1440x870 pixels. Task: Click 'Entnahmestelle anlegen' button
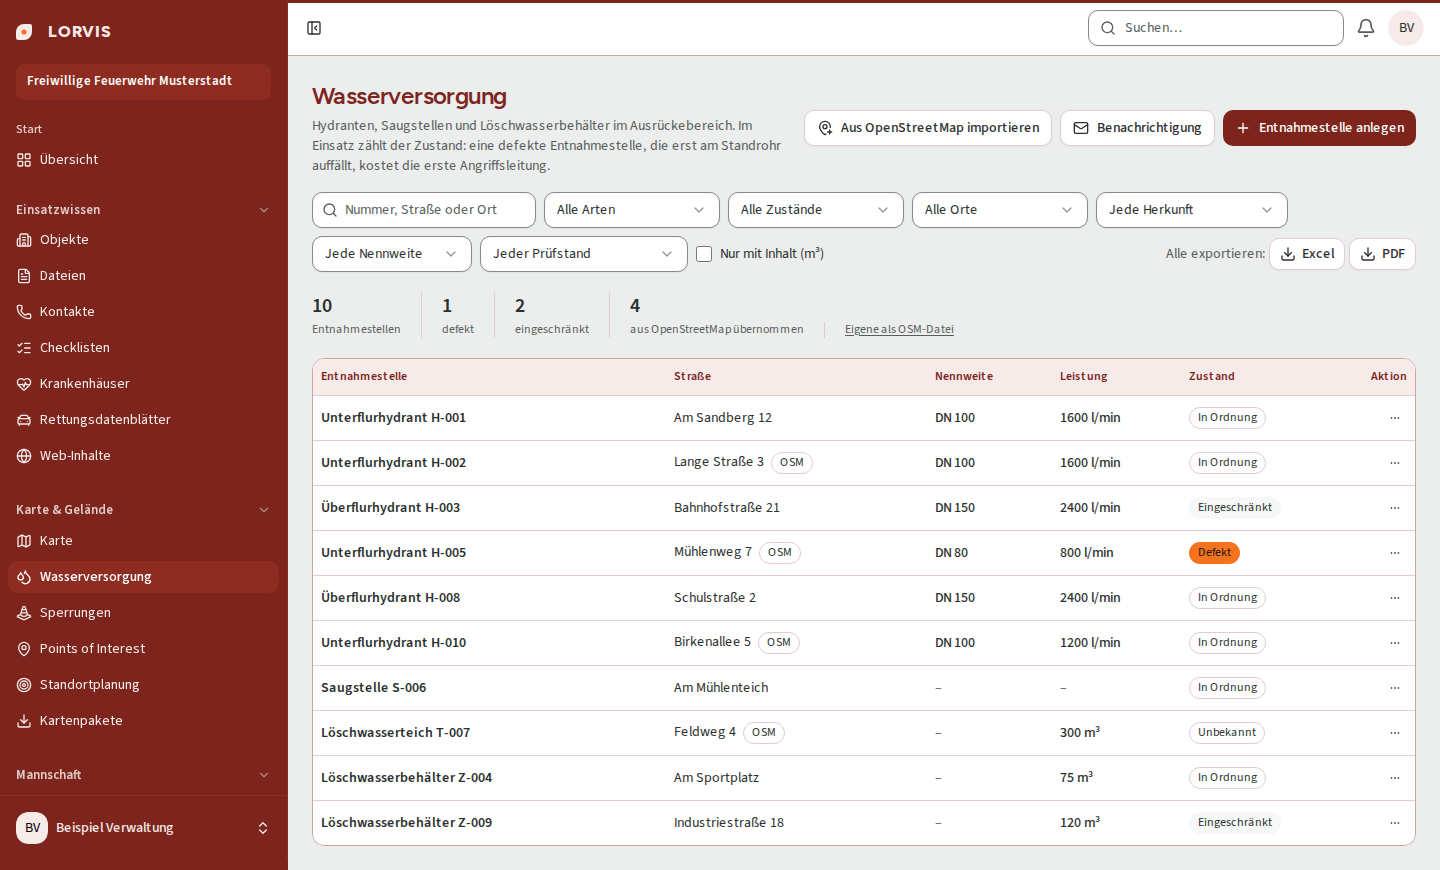1319,128
